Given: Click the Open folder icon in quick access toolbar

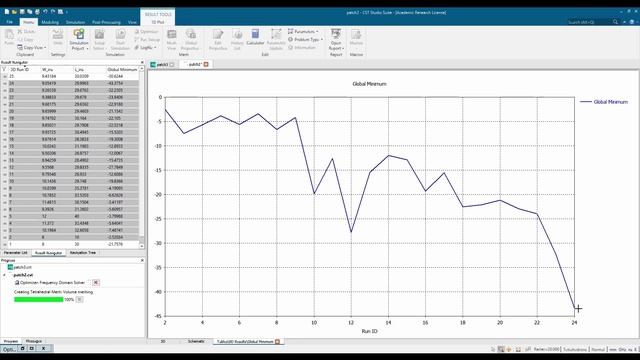Looking at the screenshot, I should [14, 11].
